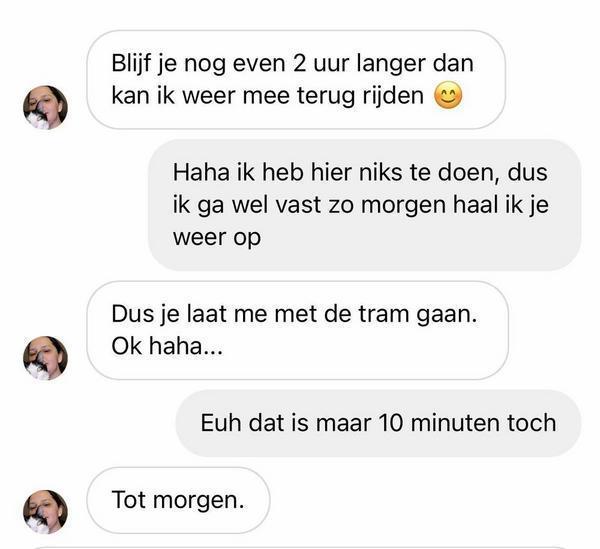Tap the sent message "Euh dat is maar 10 minuten toch"

click(378, 423)
